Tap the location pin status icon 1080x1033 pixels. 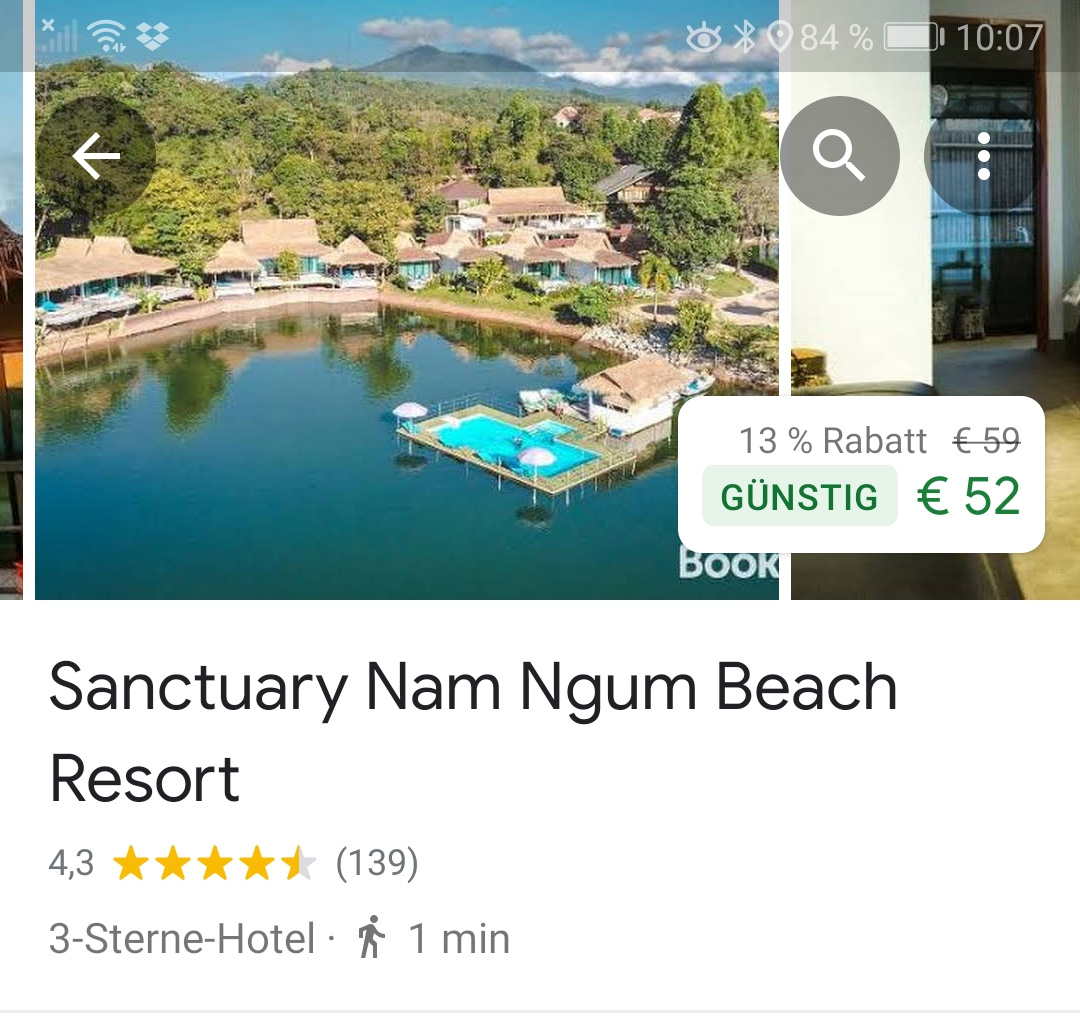point(778,36)
